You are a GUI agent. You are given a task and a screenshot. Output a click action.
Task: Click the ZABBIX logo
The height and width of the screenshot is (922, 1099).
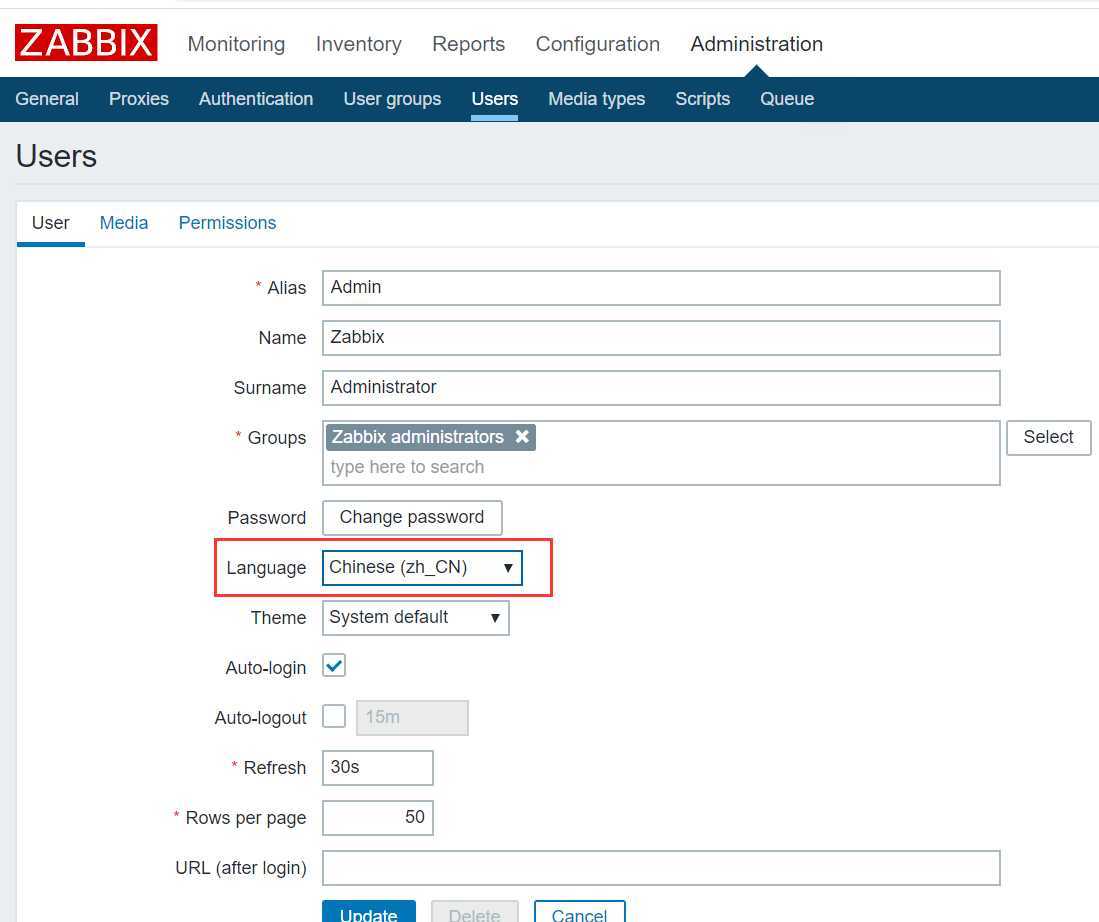(x=86, y=43)
